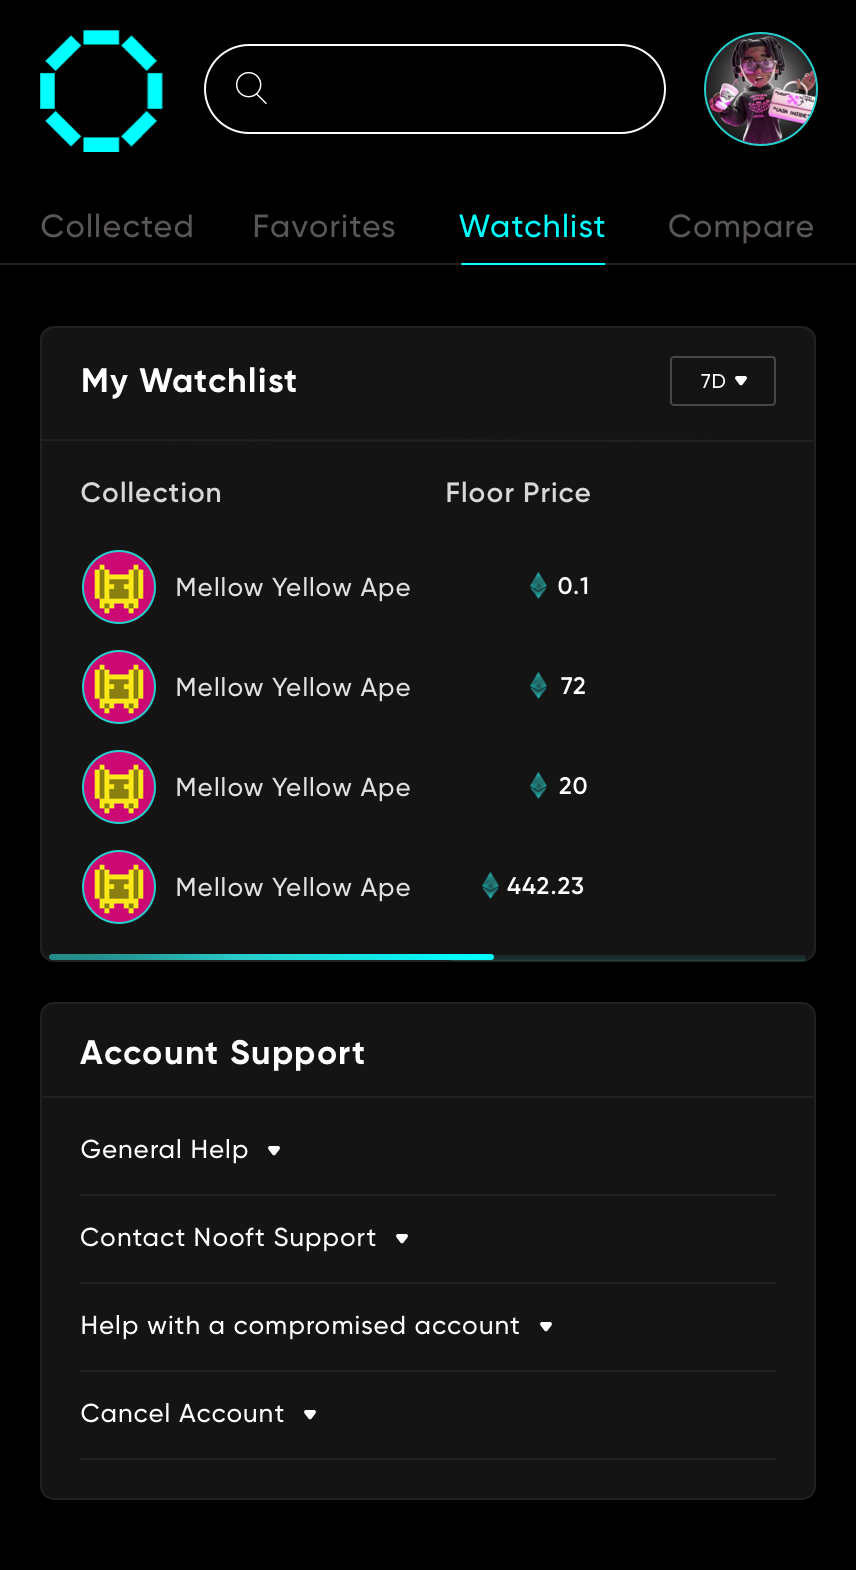856x1570 pixels.
Task: Click the Floor Price column header
Action: pyautogui.click(x=517, y=493)
